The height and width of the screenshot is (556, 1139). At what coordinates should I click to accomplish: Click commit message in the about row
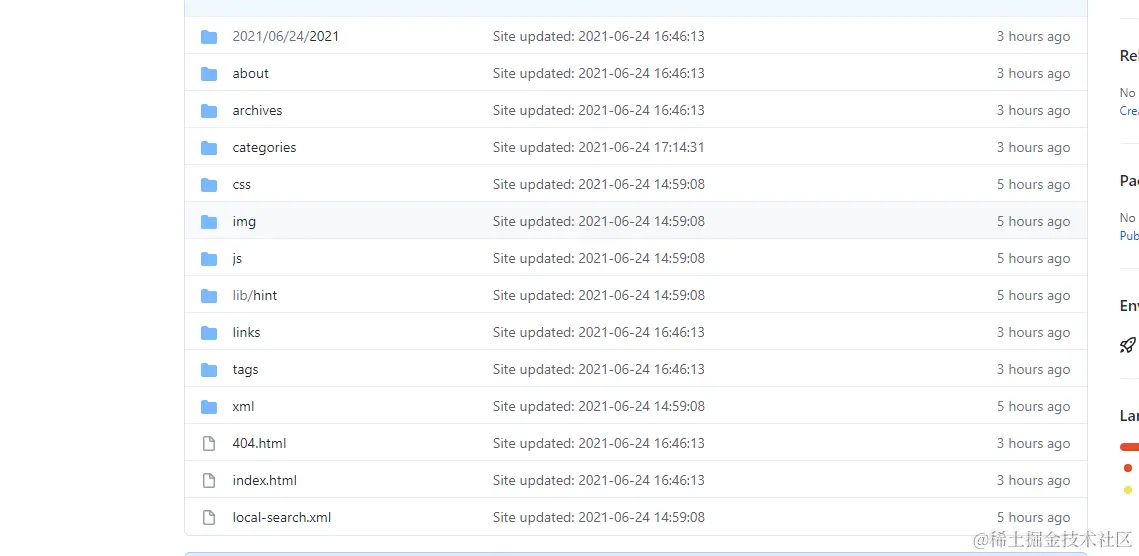[599, 73]
